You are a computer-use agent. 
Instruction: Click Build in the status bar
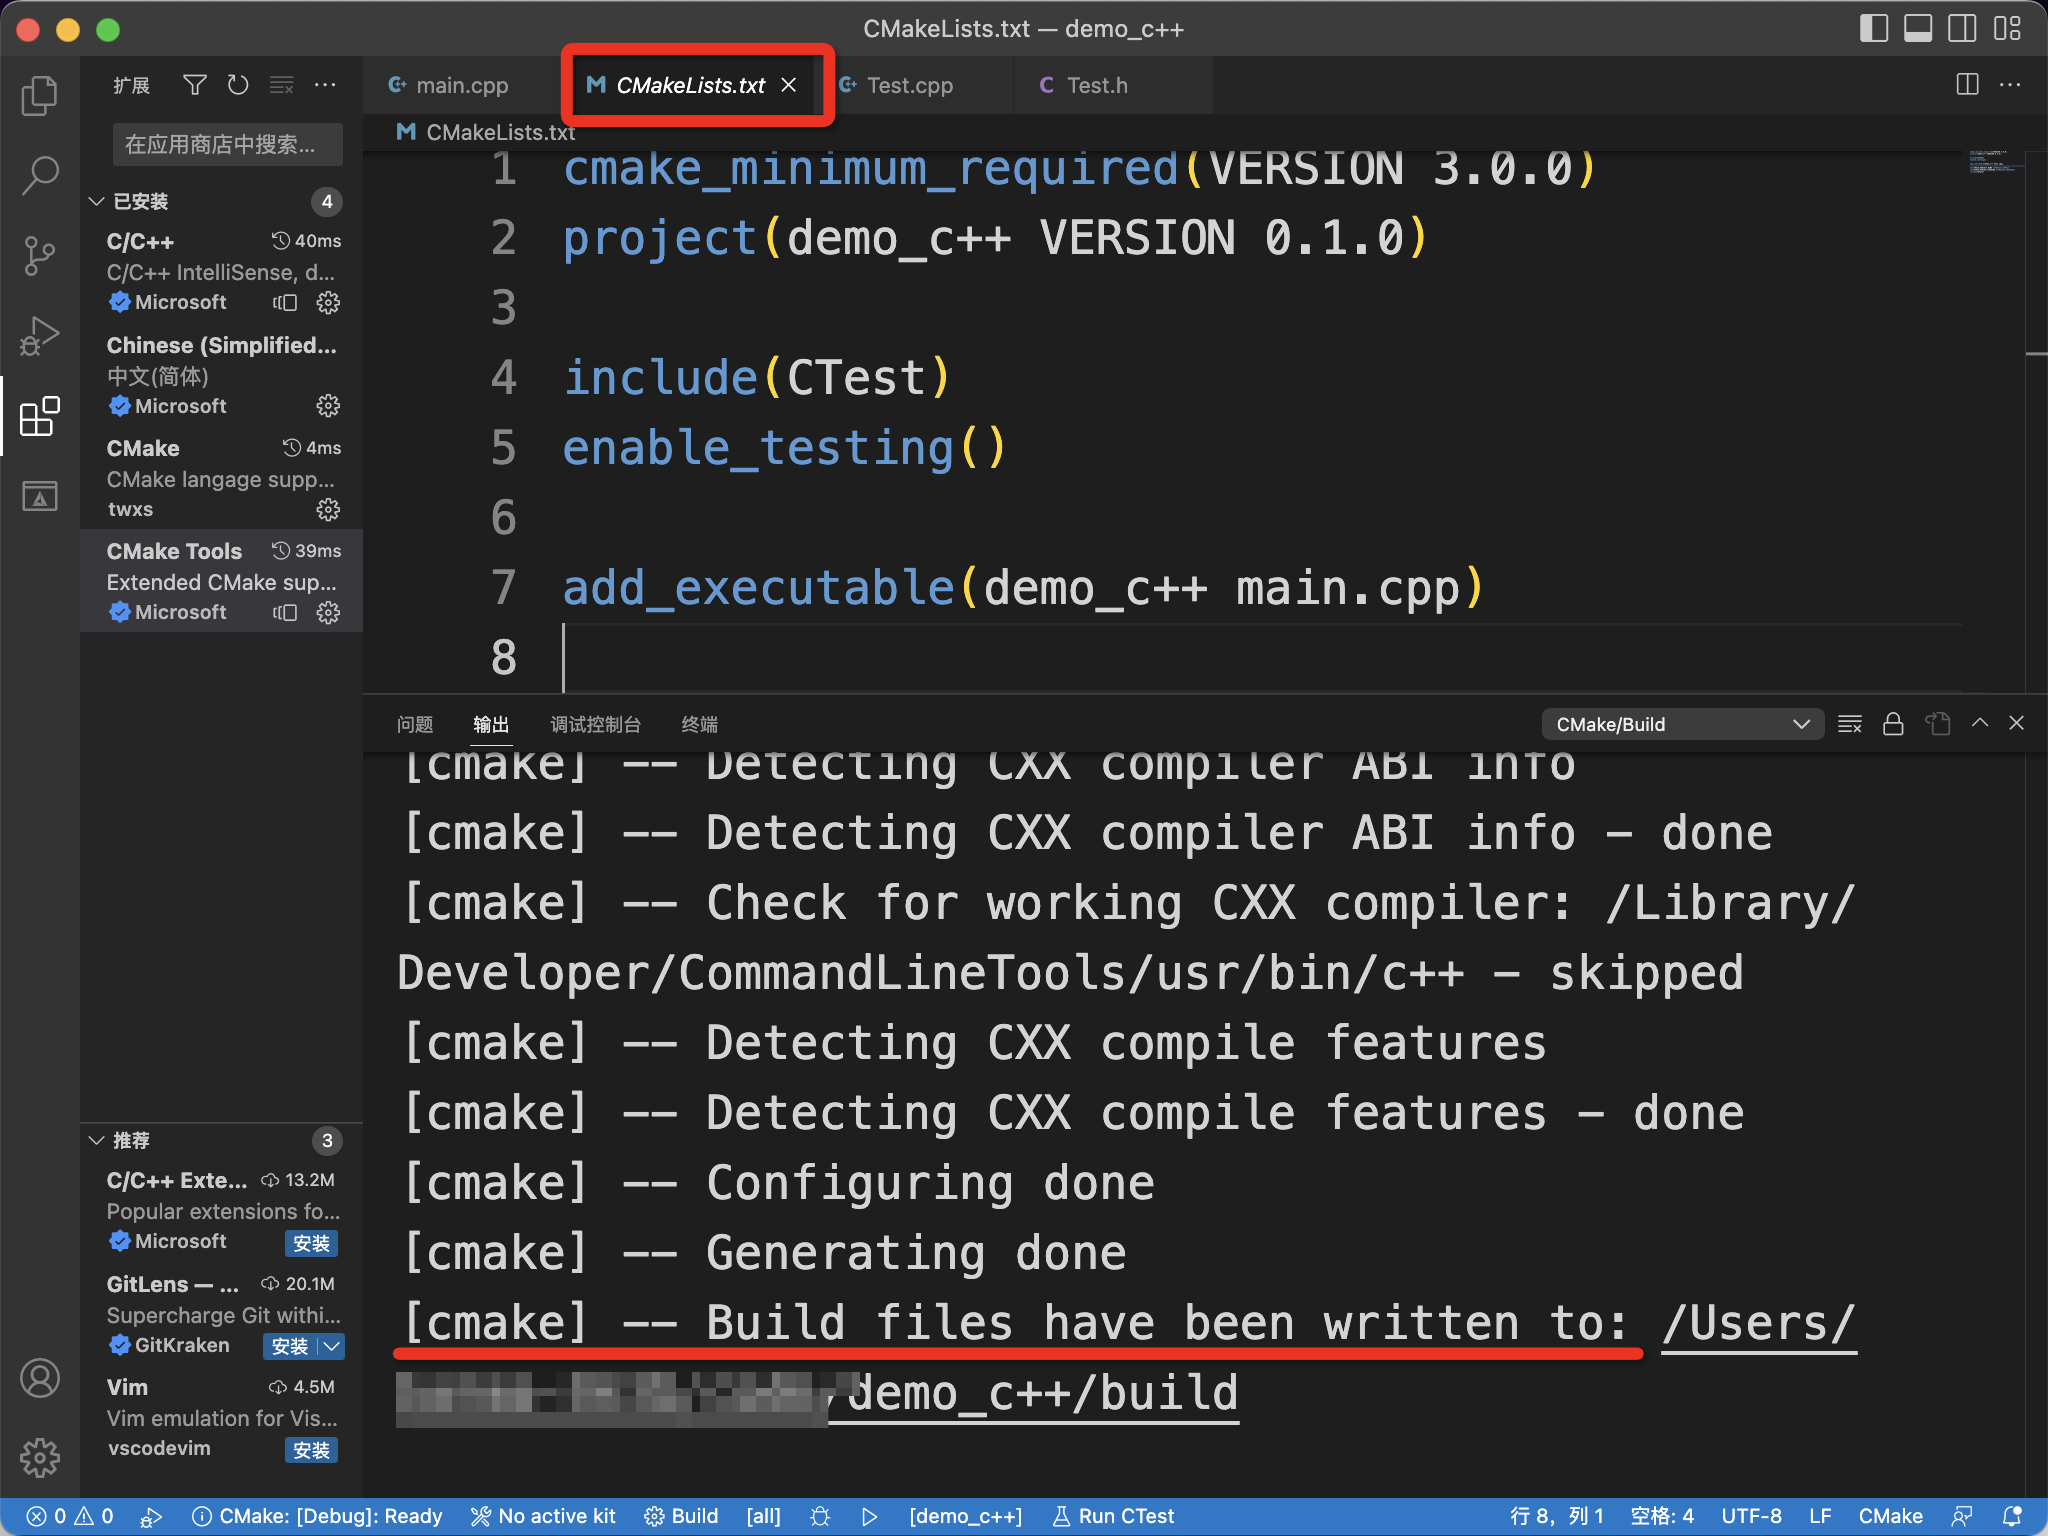click(x=681, y=1516)
